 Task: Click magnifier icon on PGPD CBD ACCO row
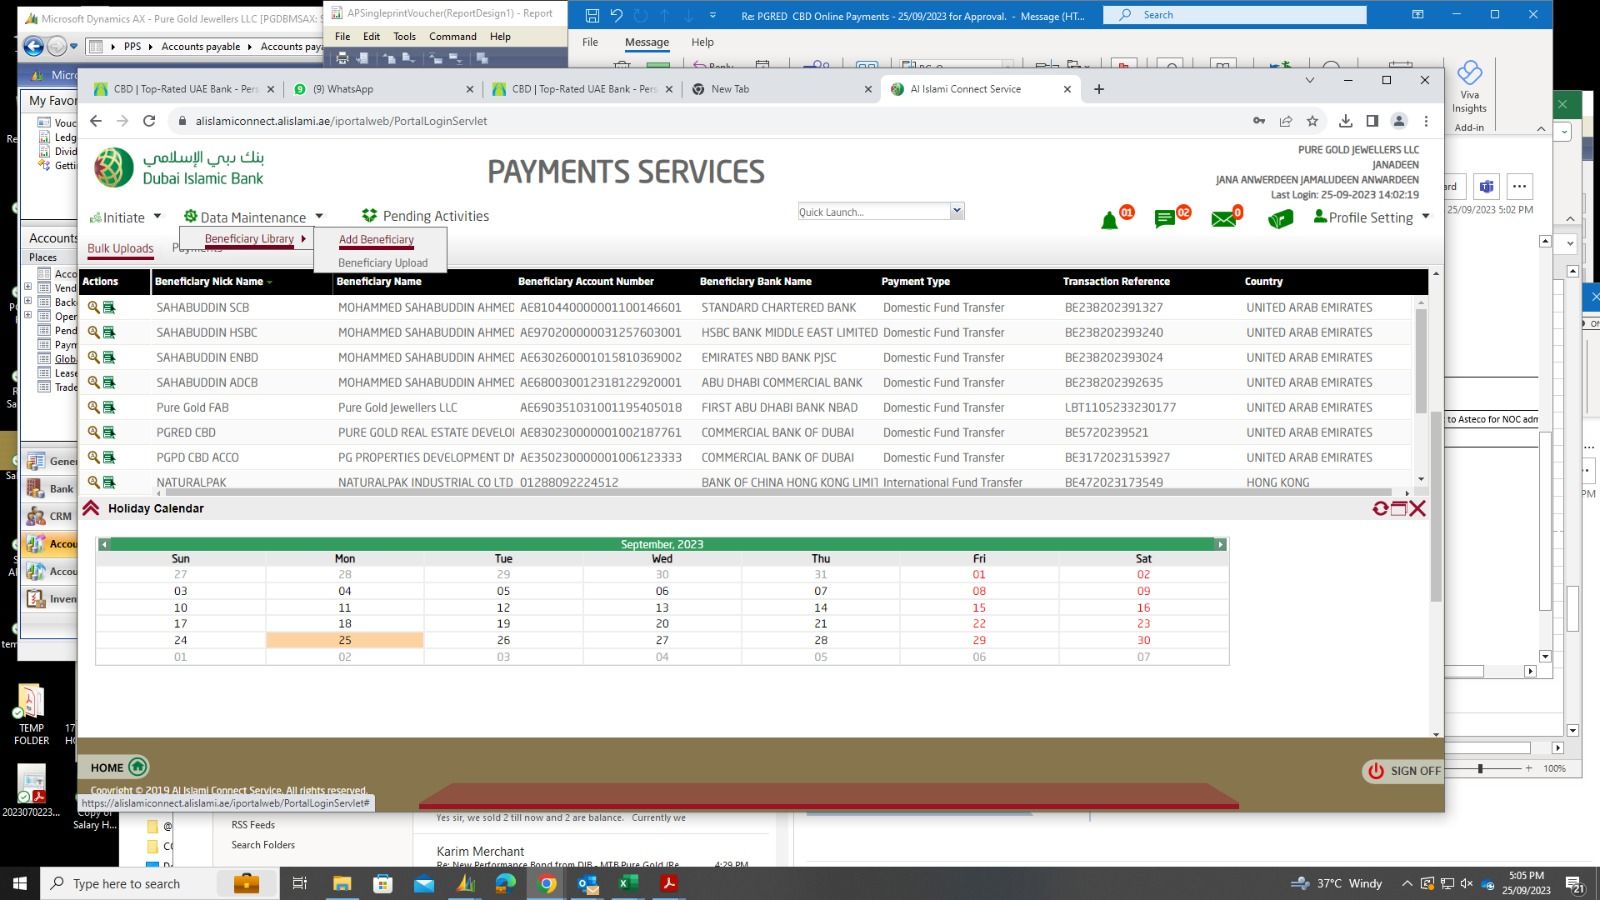pyautogui.click(x=93, y=457)
